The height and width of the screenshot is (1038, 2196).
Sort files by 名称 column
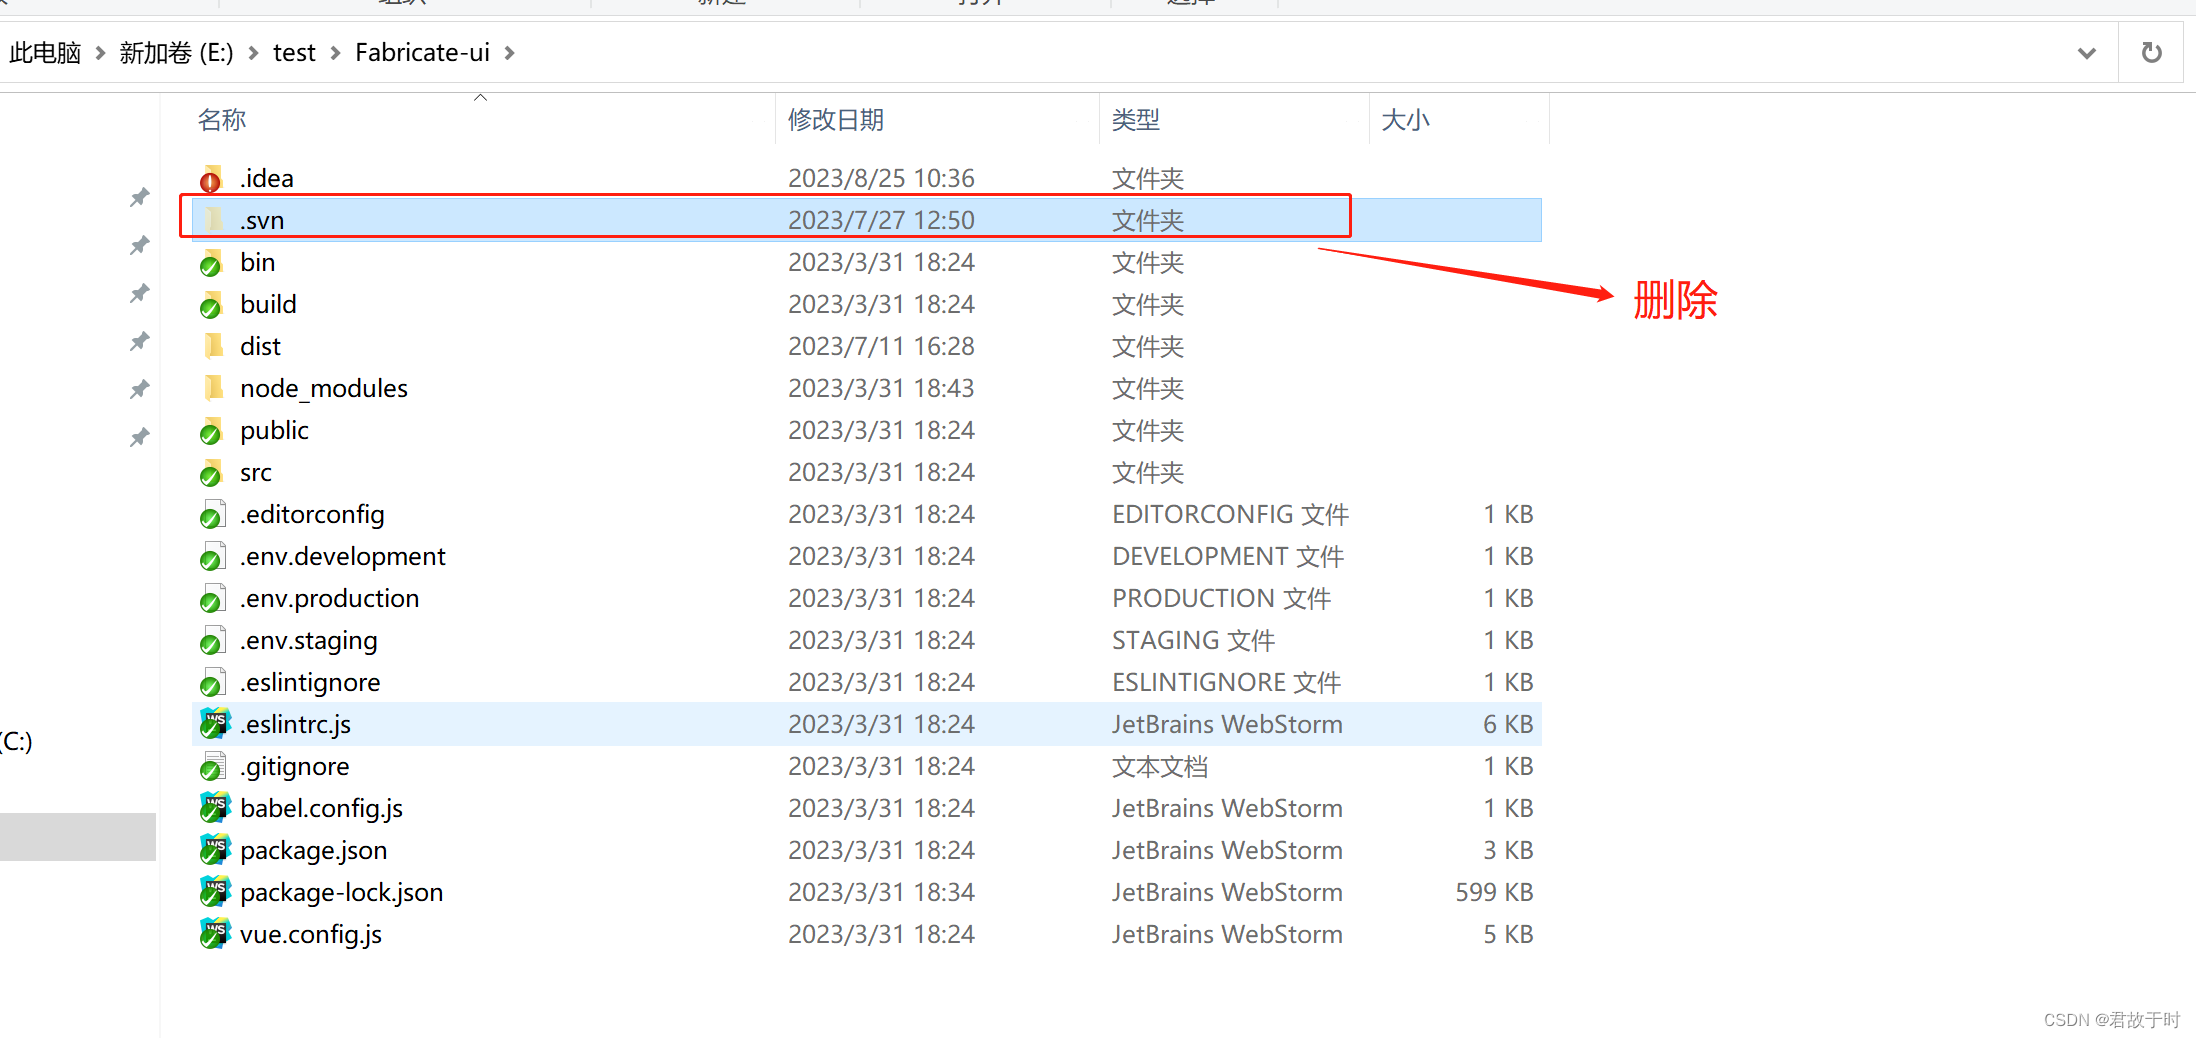222,120
